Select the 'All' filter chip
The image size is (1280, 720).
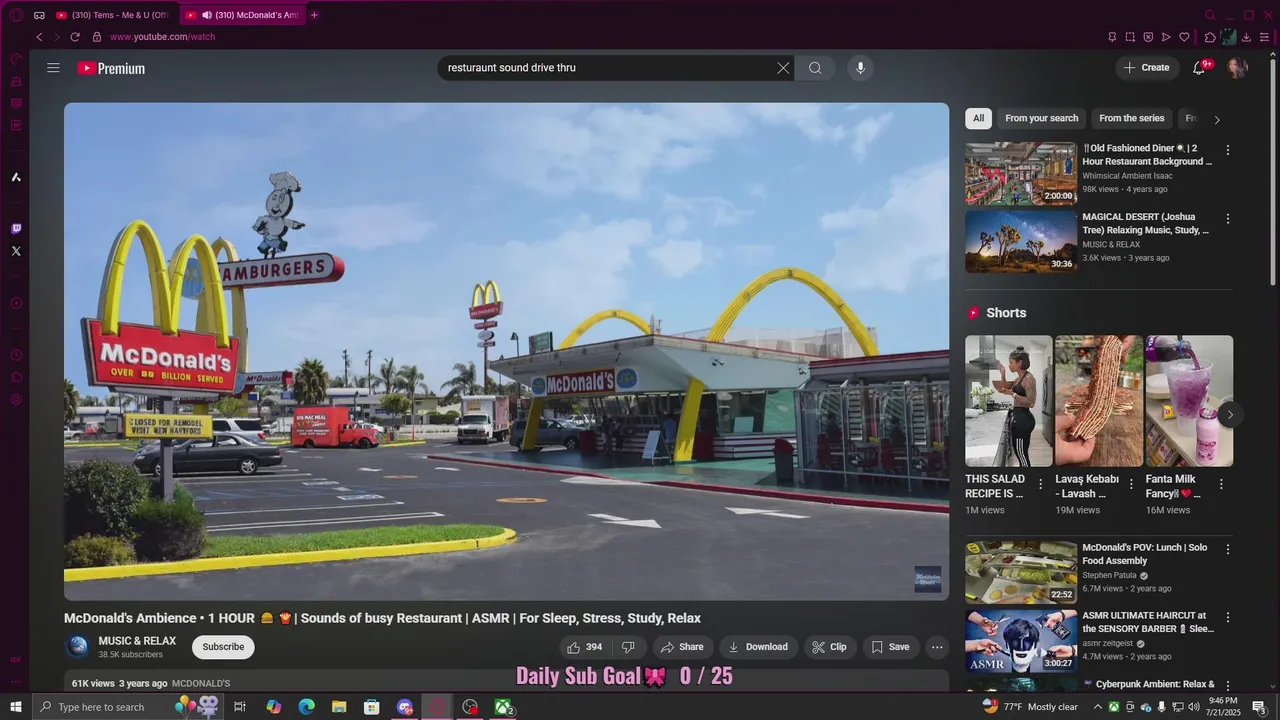[x=978, y=118]
